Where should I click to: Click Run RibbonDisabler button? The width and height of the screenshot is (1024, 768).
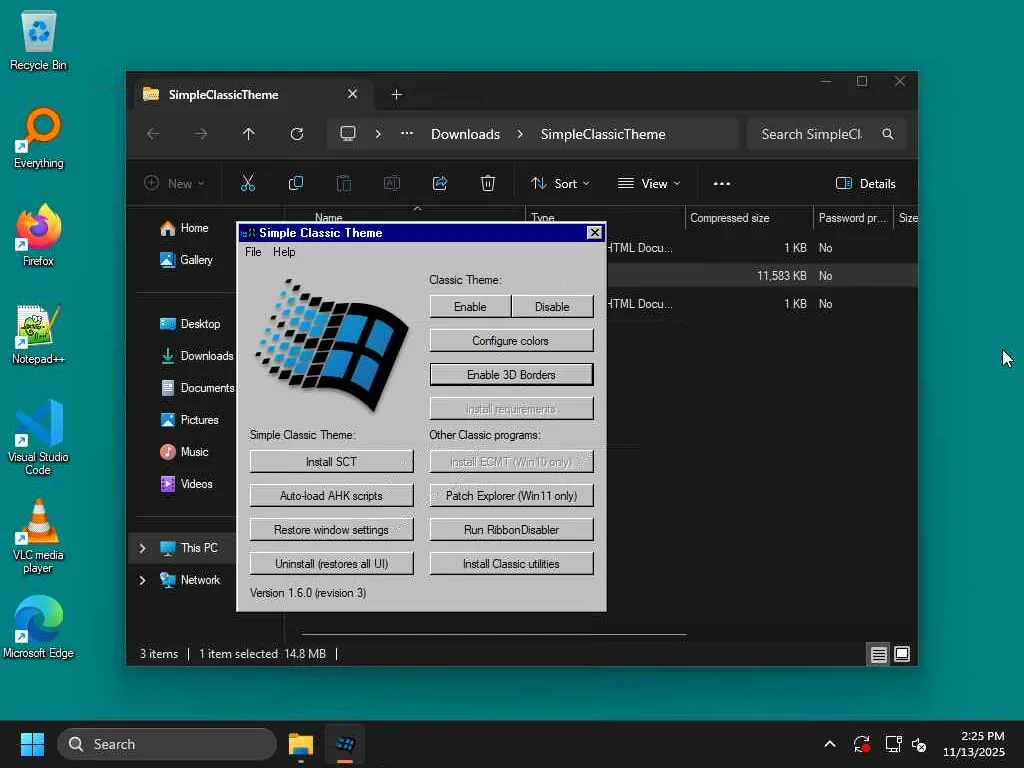coord(511,530)
